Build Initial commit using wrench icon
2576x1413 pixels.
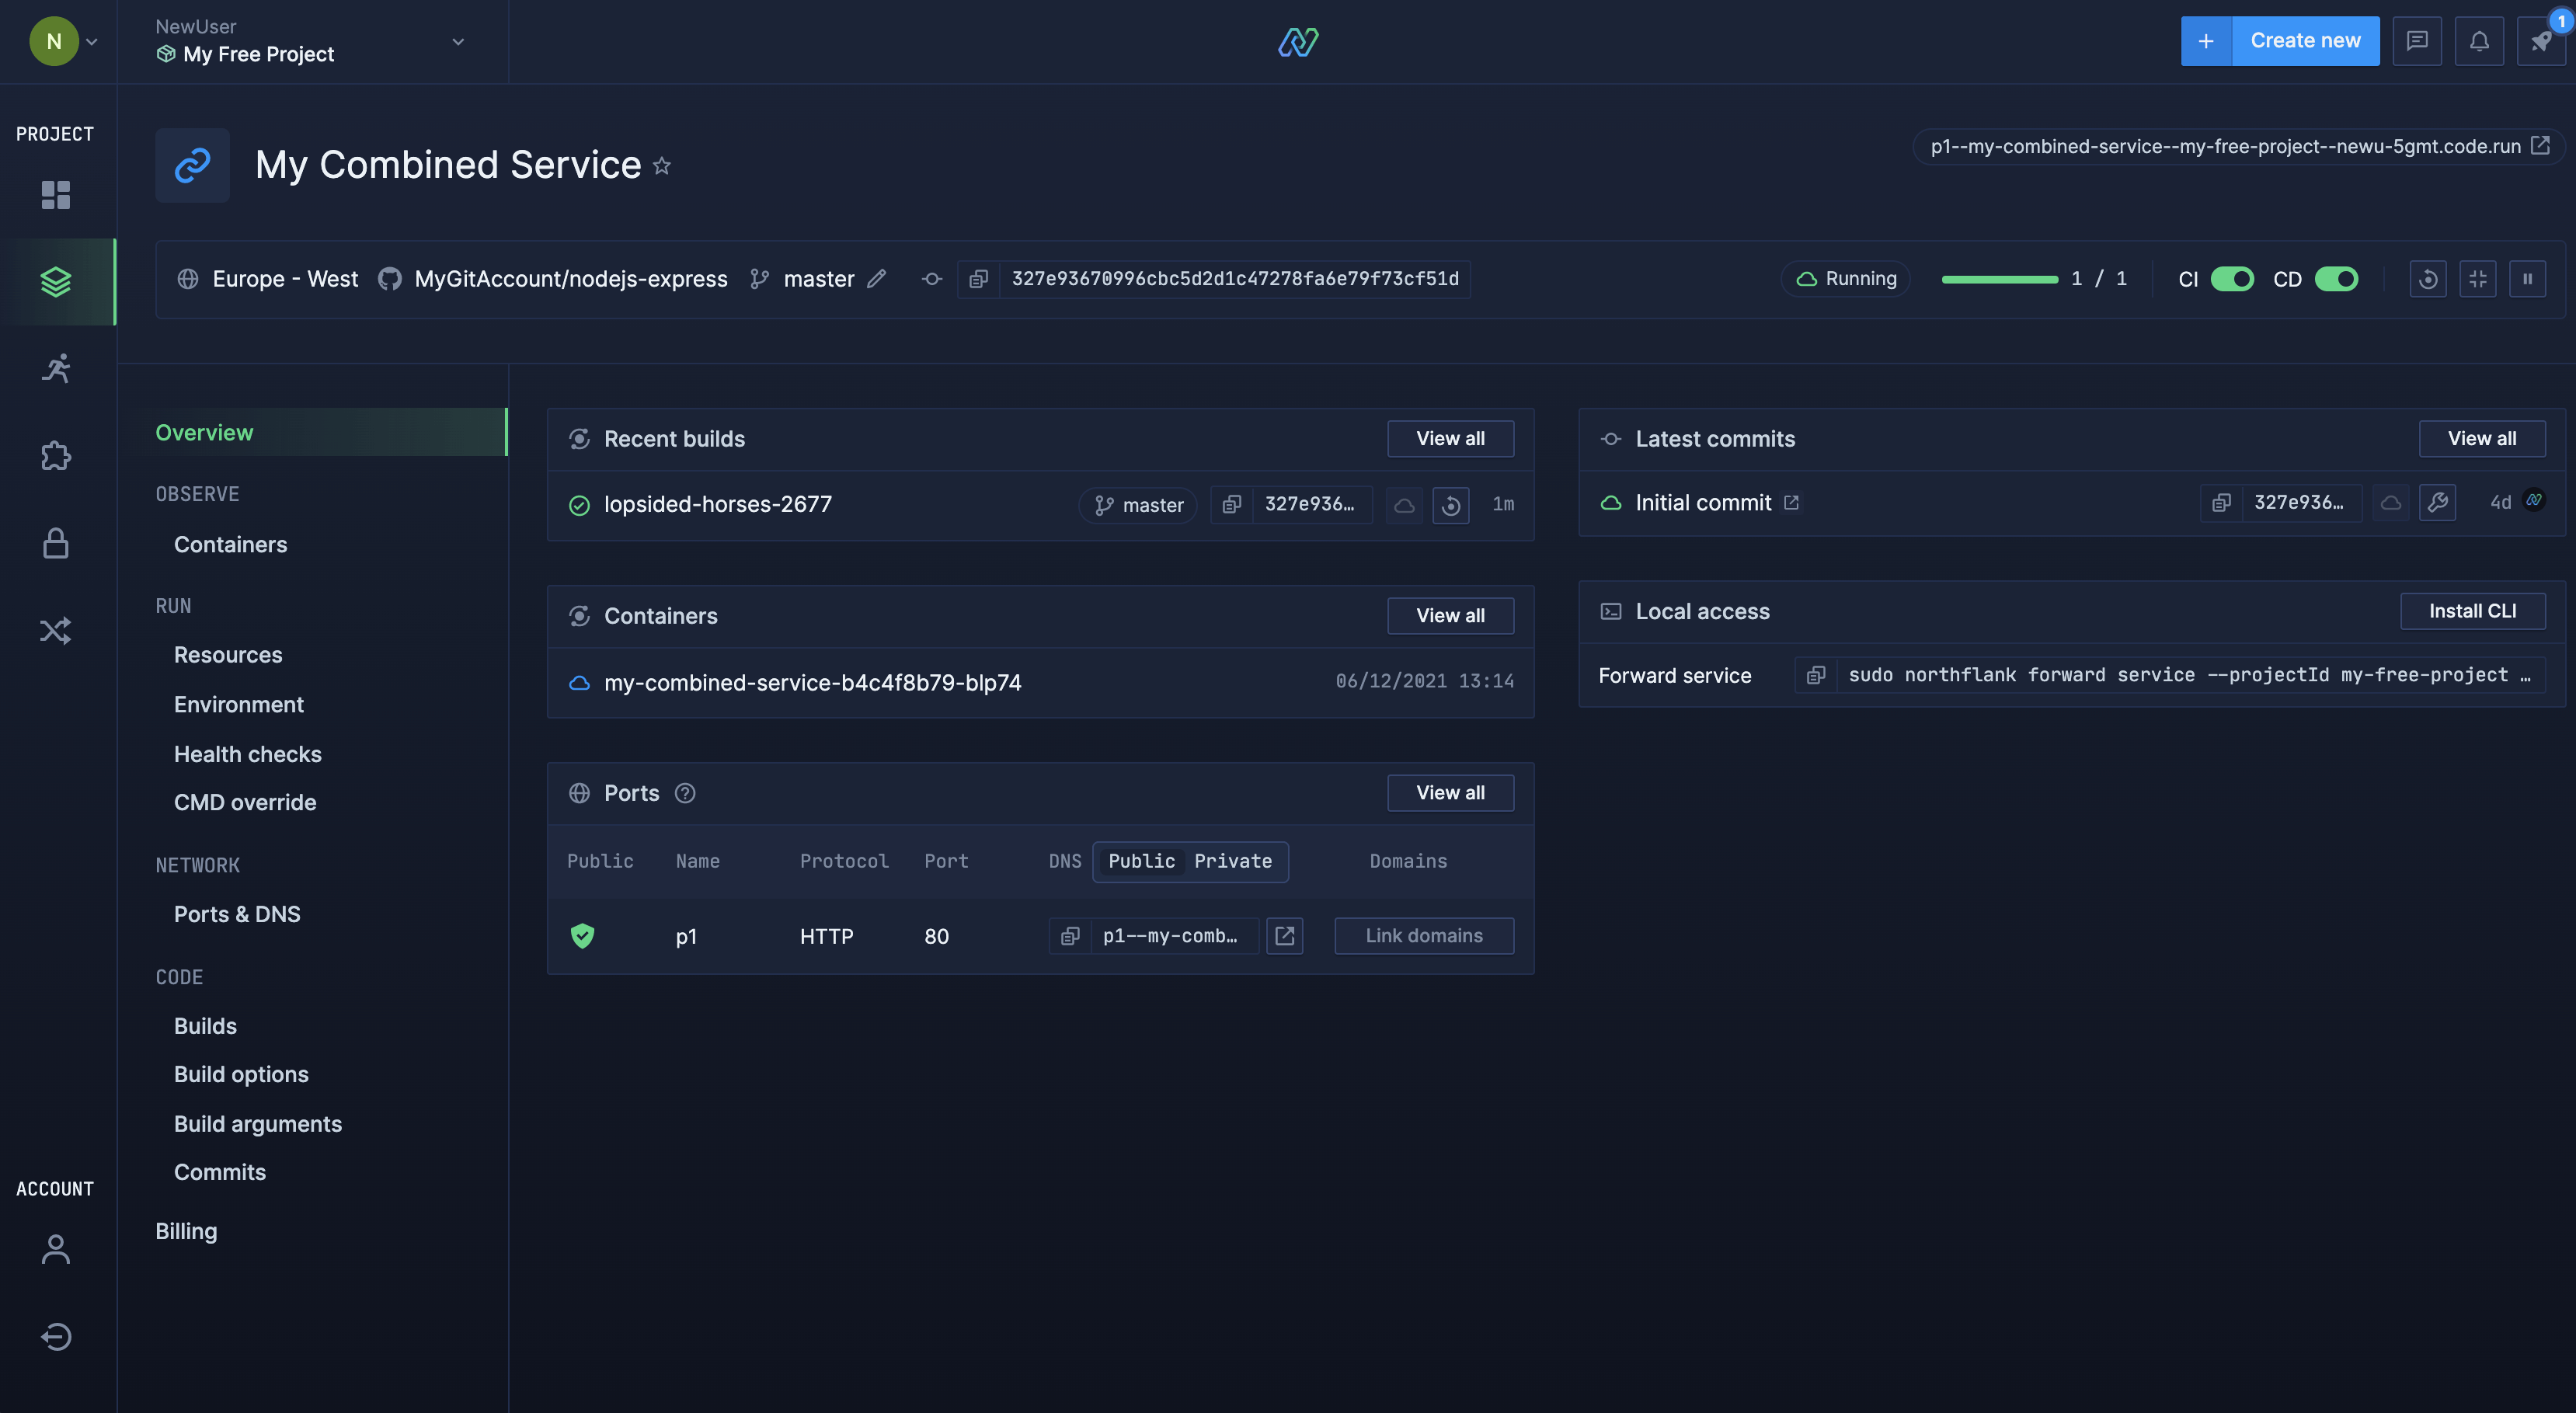(x=2438, y=503)
